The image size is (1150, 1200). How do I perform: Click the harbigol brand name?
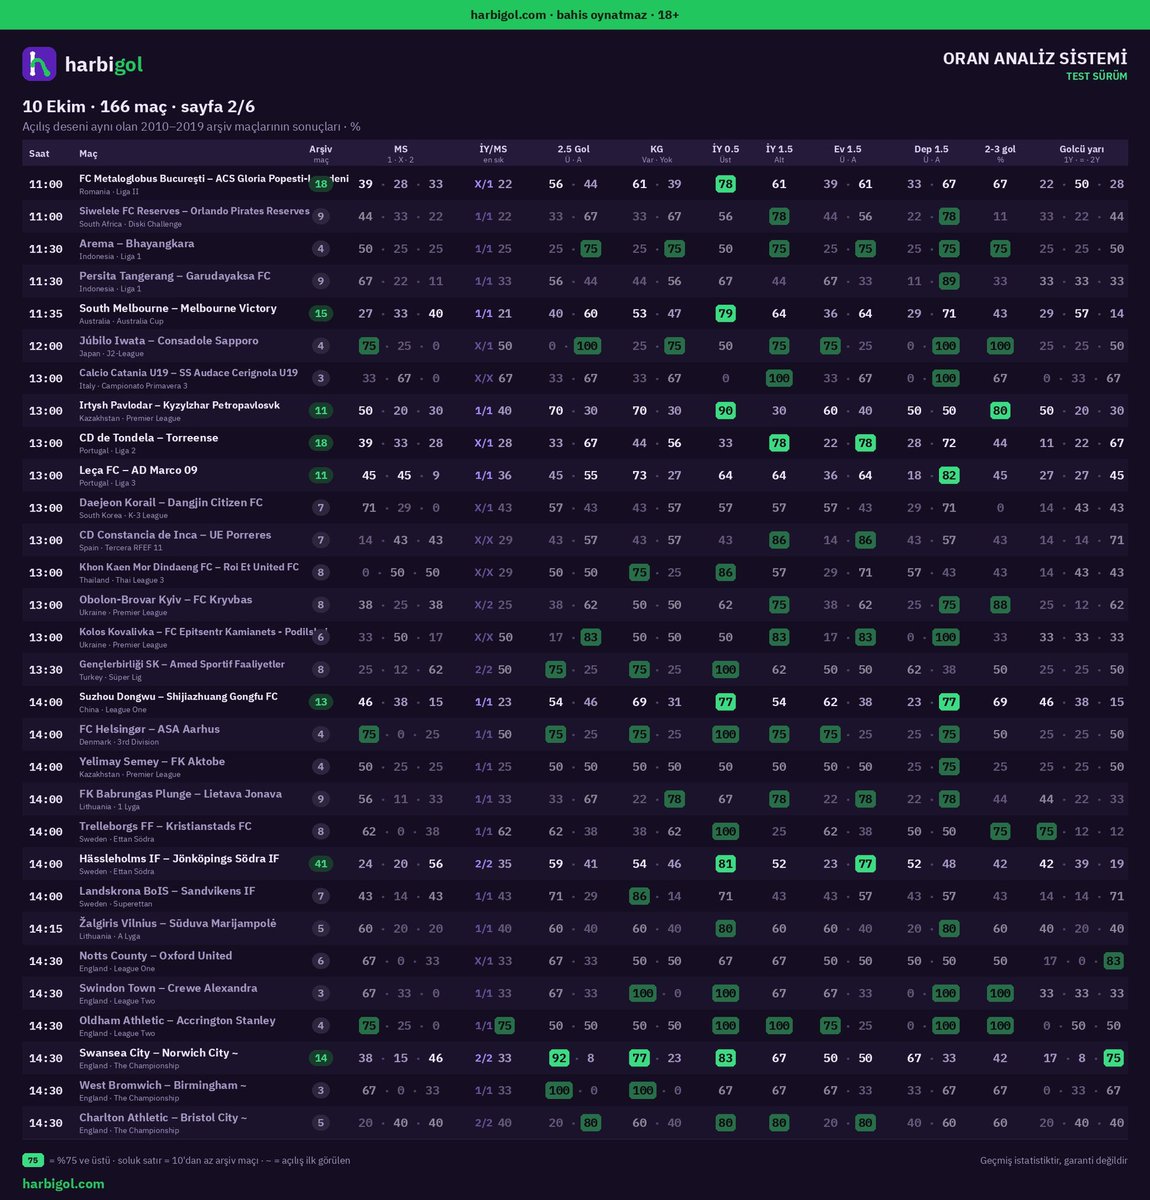pos(104,65)
